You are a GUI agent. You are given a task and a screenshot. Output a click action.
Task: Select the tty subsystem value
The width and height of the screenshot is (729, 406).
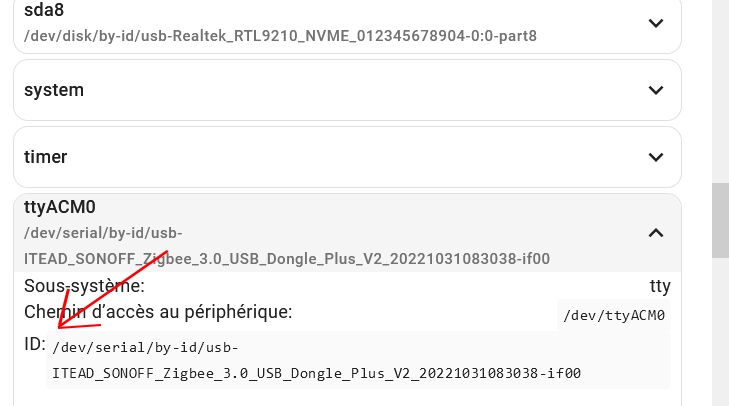point(660,286)
